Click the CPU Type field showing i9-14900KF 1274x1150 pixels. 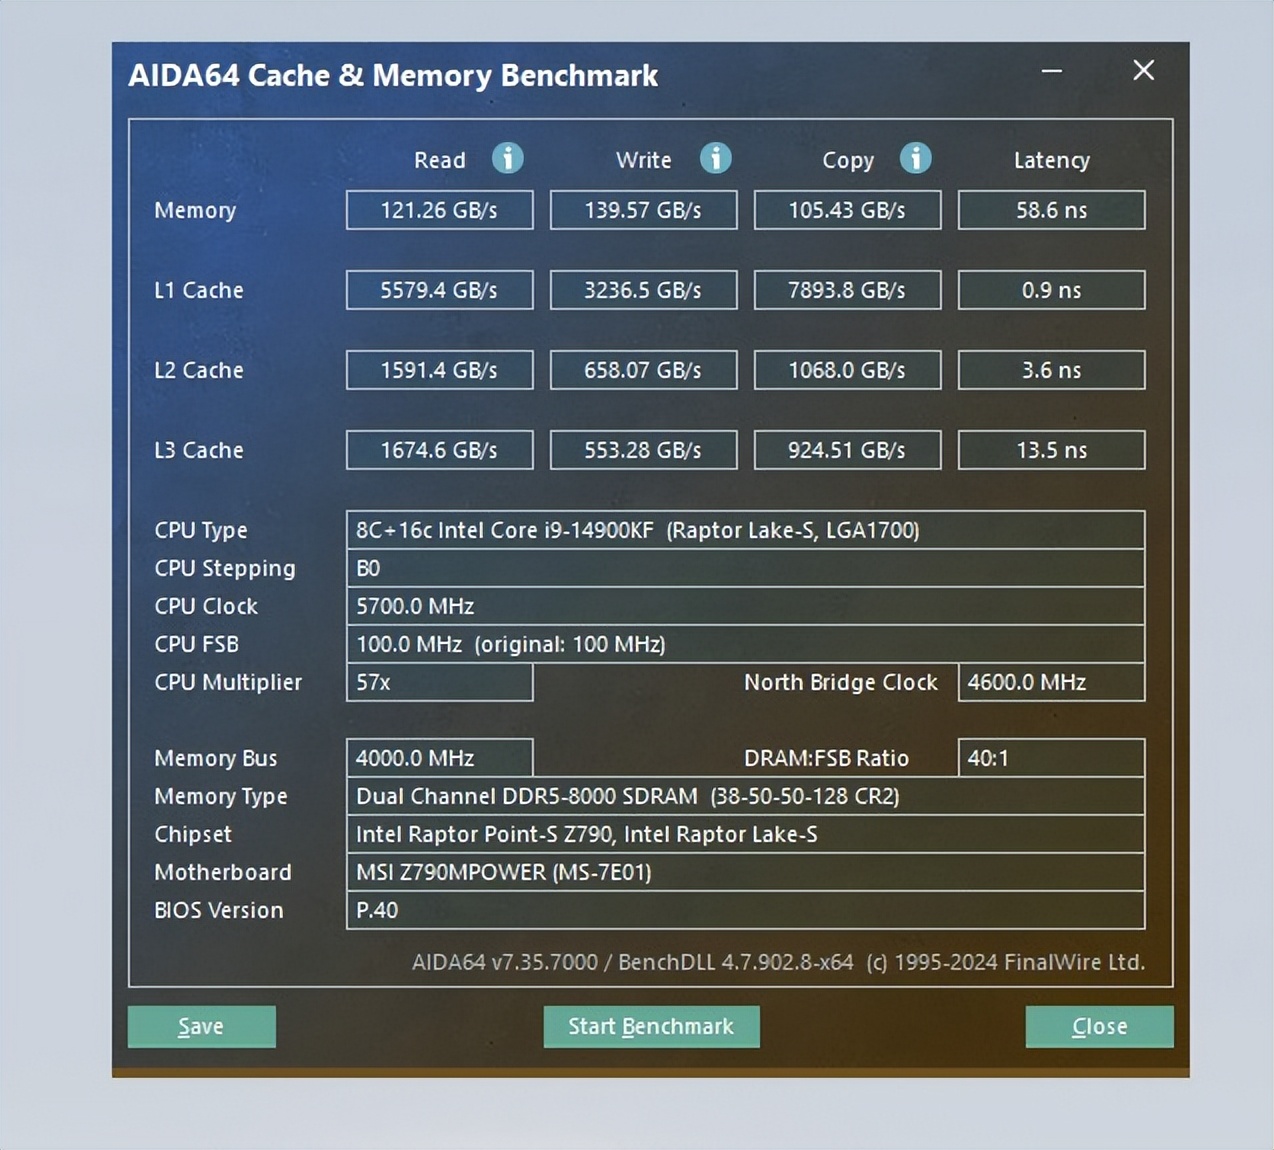coord(745,530)
